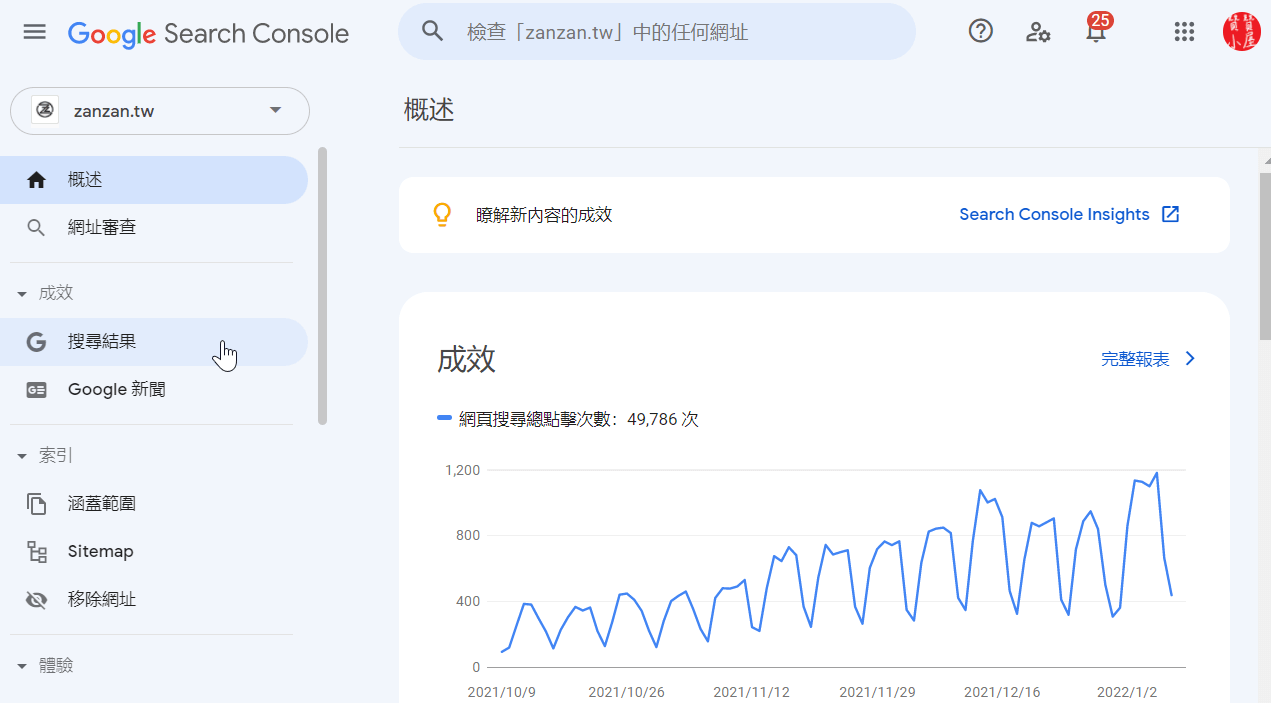Click the 2021/11/12 axis date label
Screen dimensions: 1271x703
click(751, 692)
